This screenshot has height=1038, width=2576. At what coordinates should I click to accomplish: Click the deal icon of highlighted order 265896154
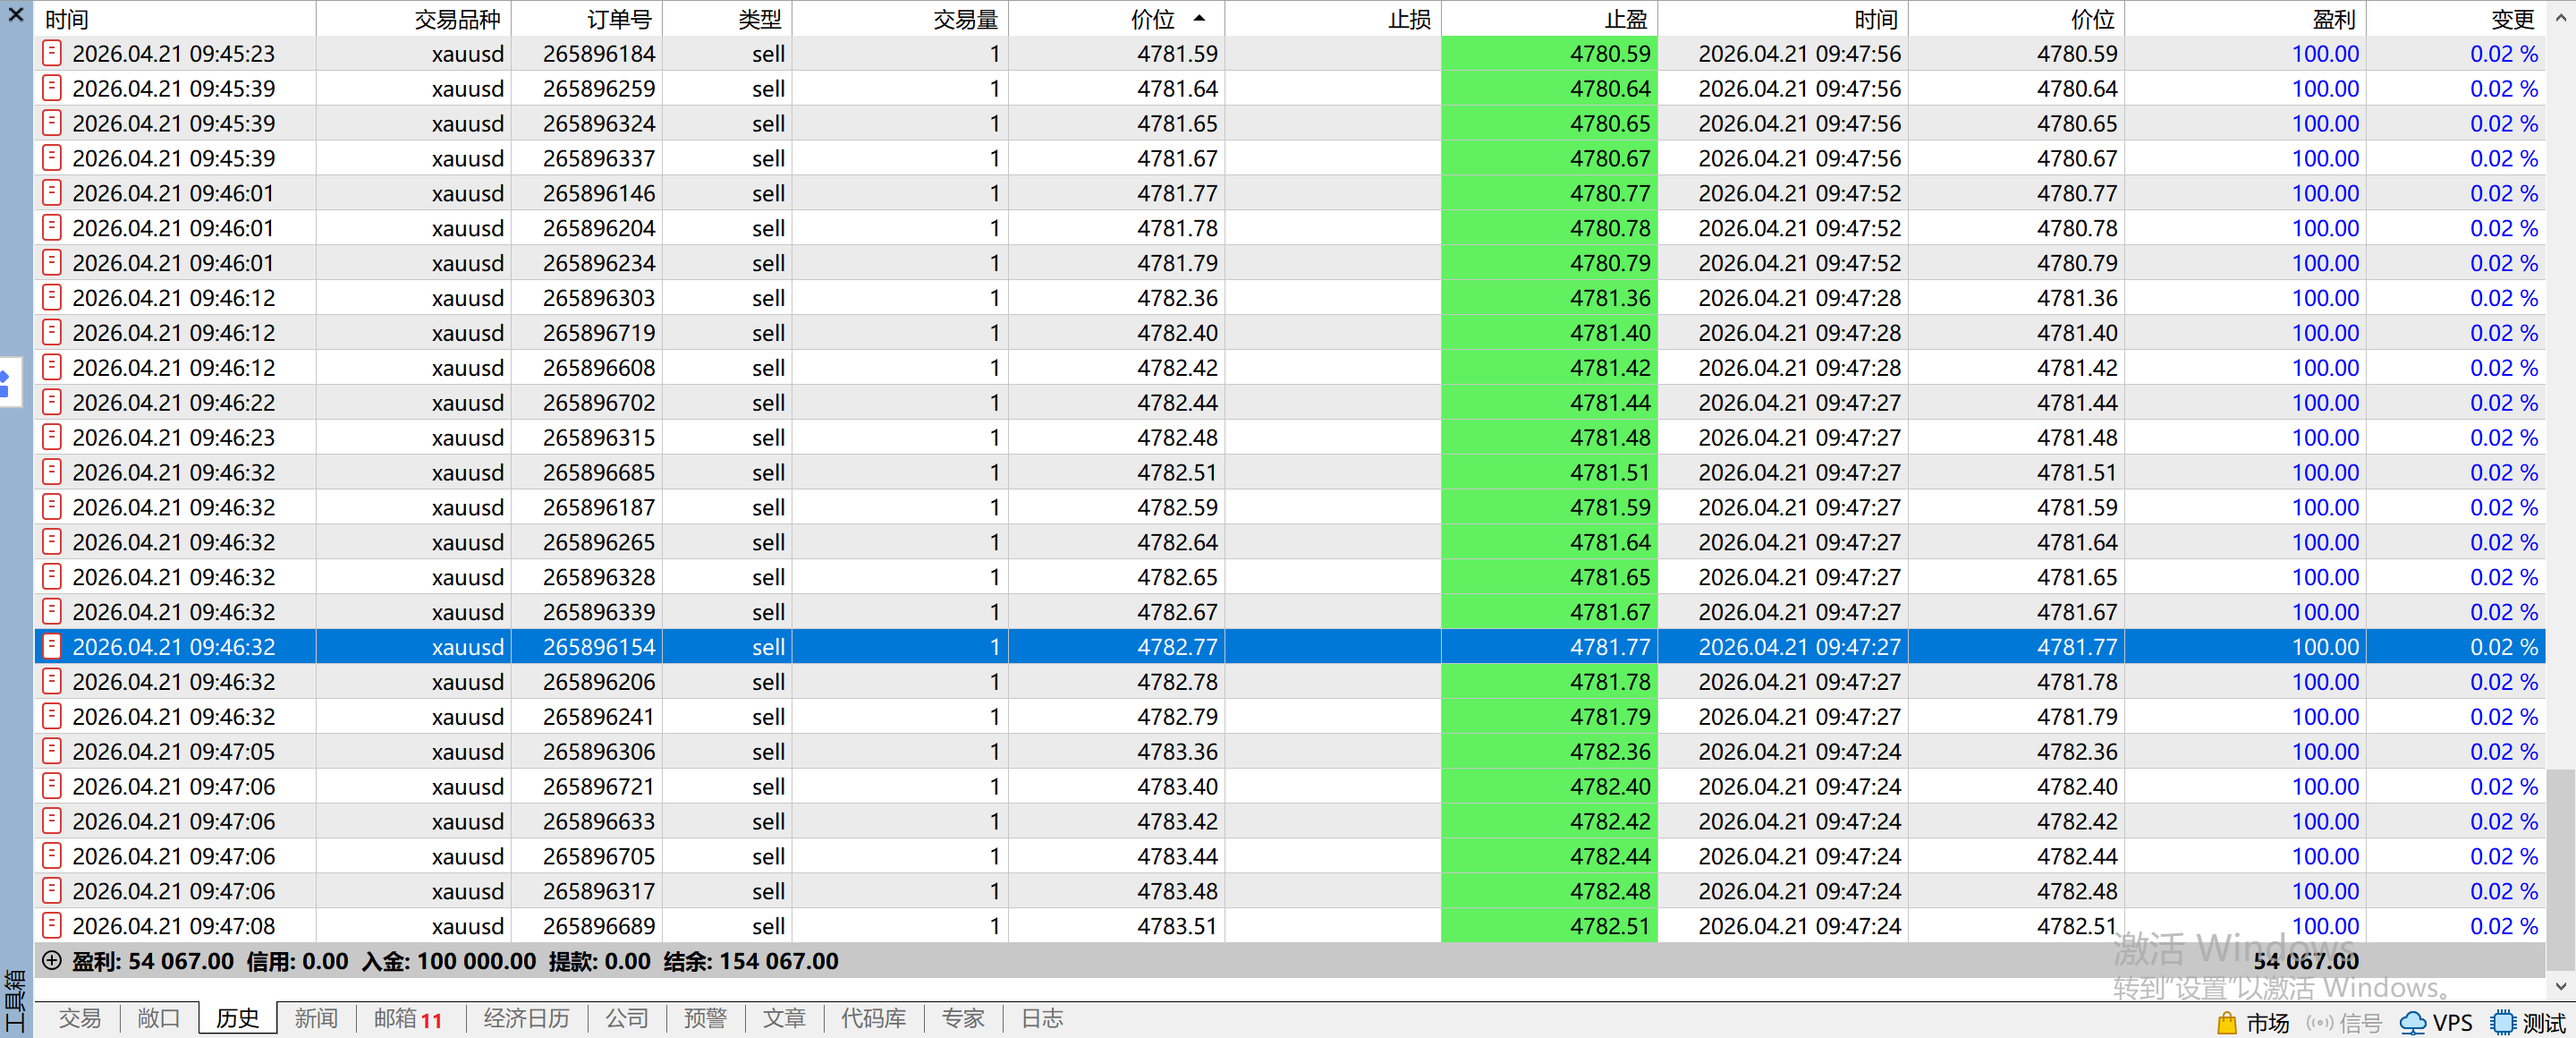click(x=52, y=646)
